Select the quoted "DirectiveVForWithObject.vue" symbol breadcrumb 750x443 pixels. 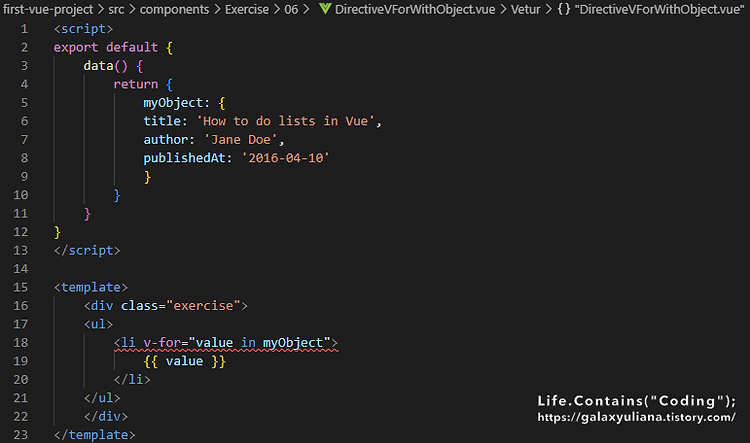point(659,9)
